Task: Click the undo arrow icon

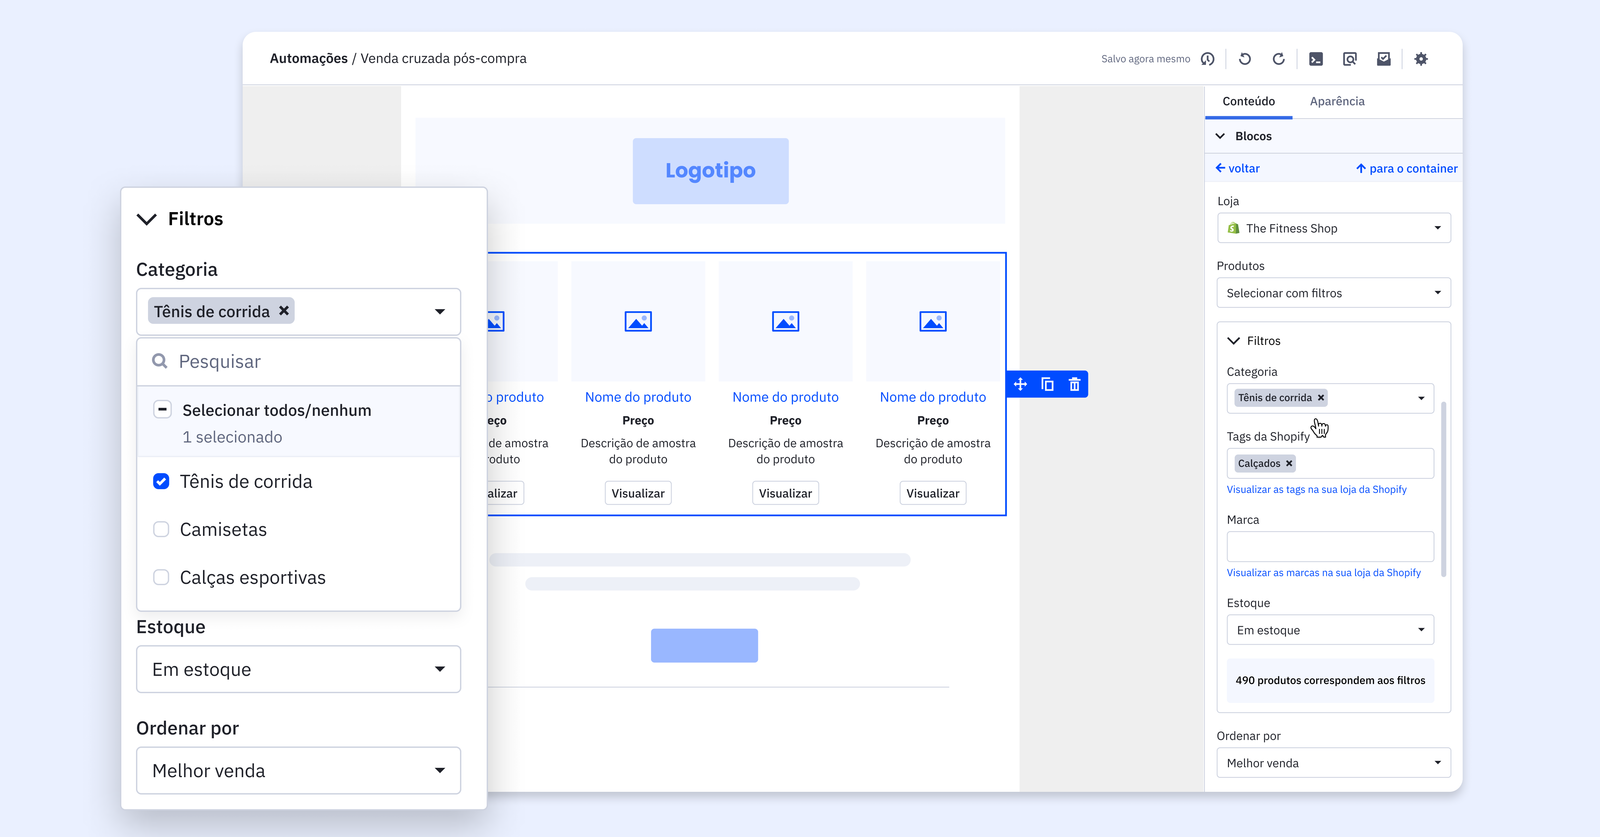Action: pos(1245,59)
